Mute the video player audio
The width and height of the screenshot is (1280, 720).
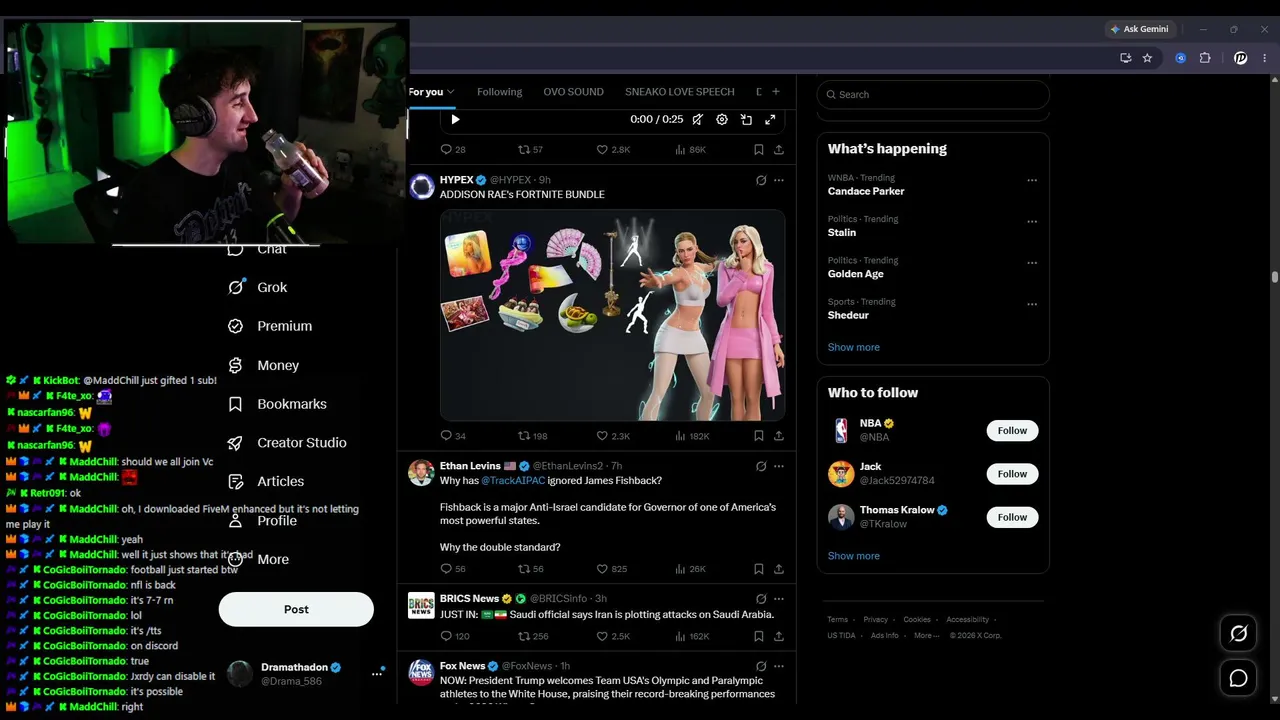point(698,119)
